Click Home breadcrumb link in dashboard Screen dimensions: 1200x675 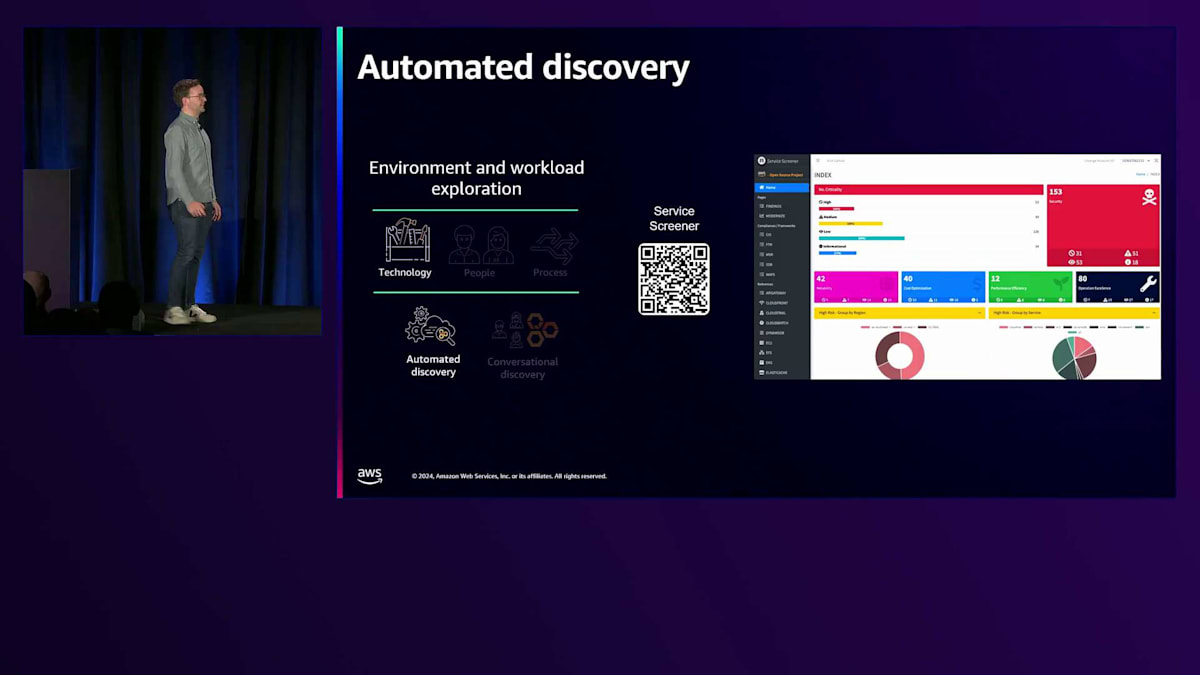pos(1141,174)
